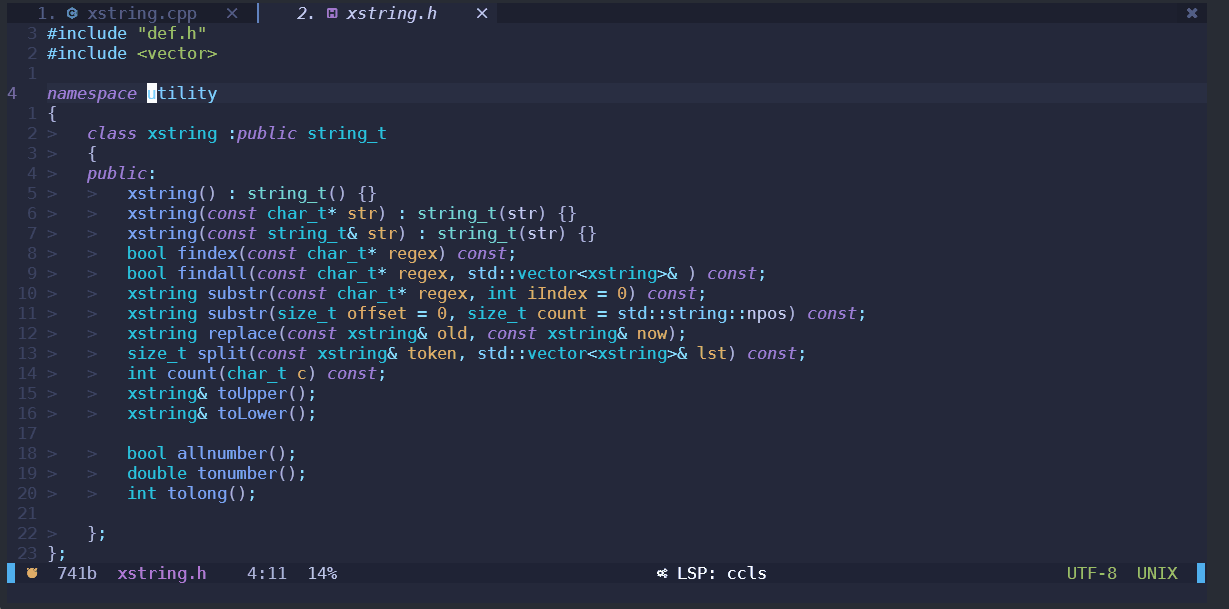Click the double return type of tonumber

157,473
